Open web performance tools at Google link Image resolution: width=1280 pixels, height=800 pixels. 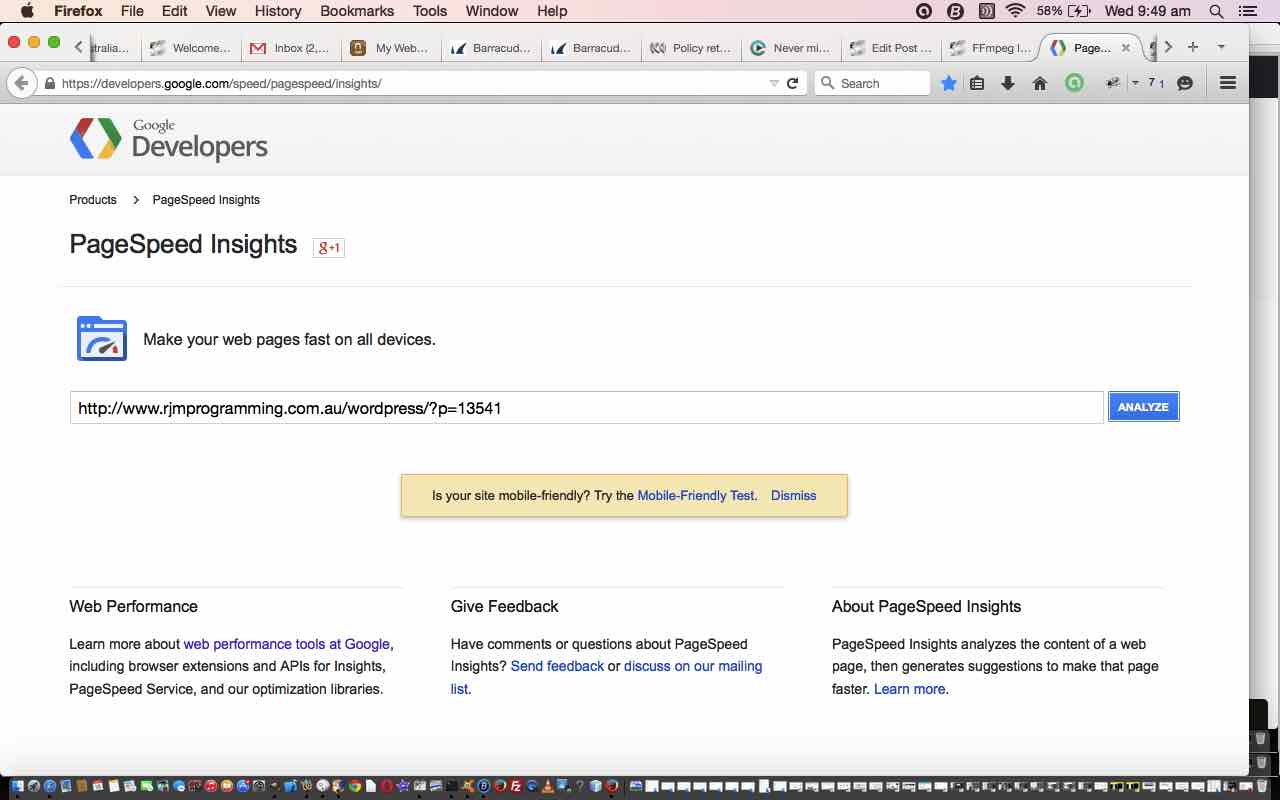tap(286, 644)
